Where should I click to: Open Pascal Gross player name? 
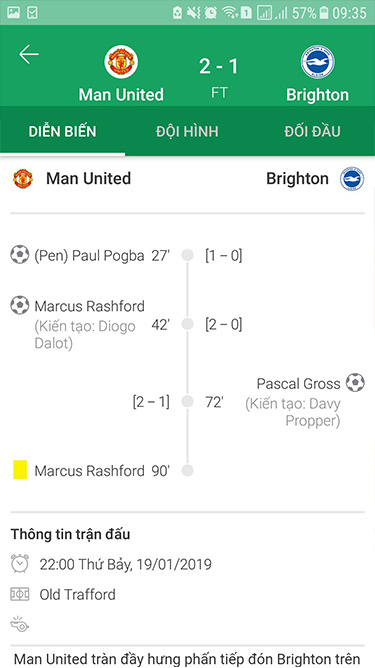pyautogui.click(x=298, y=383)
